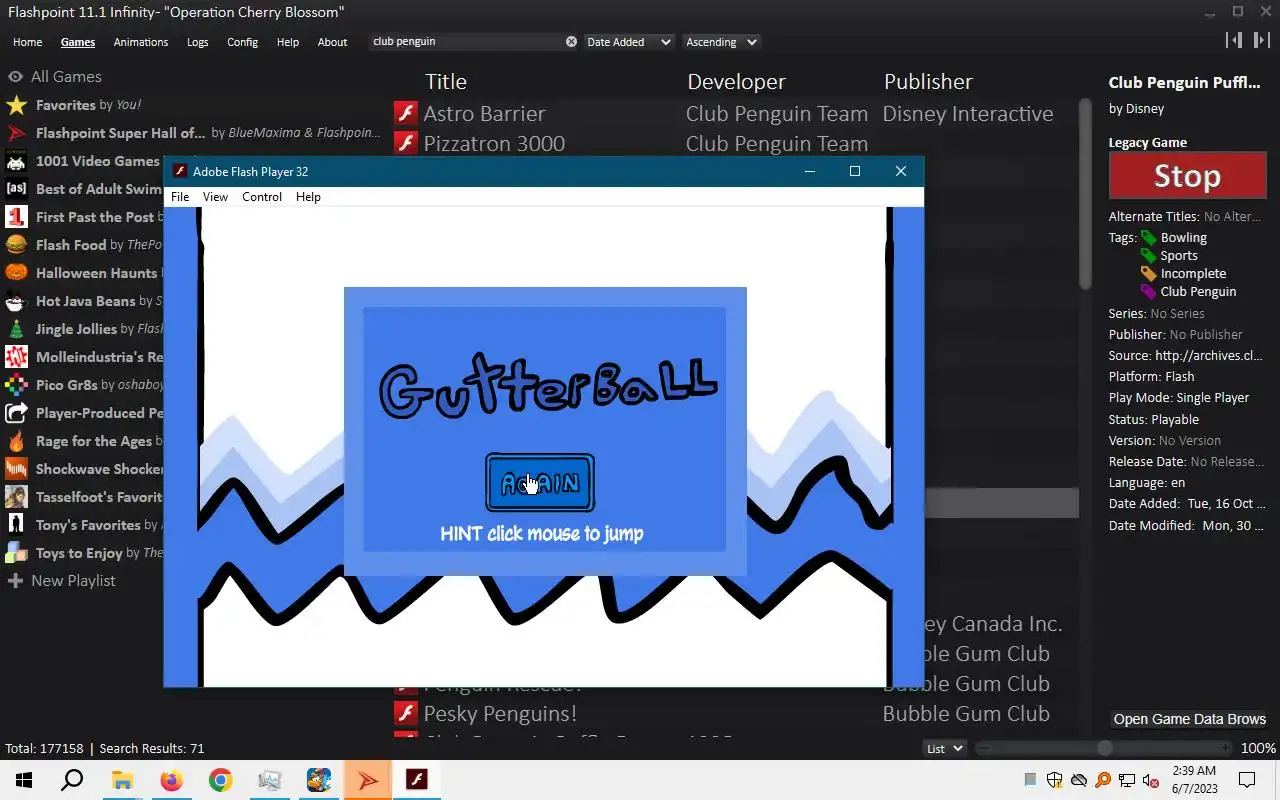Open the List layout dropdown
The width and height of the screenshot is (1280, 800).
[x=944, y=748]
